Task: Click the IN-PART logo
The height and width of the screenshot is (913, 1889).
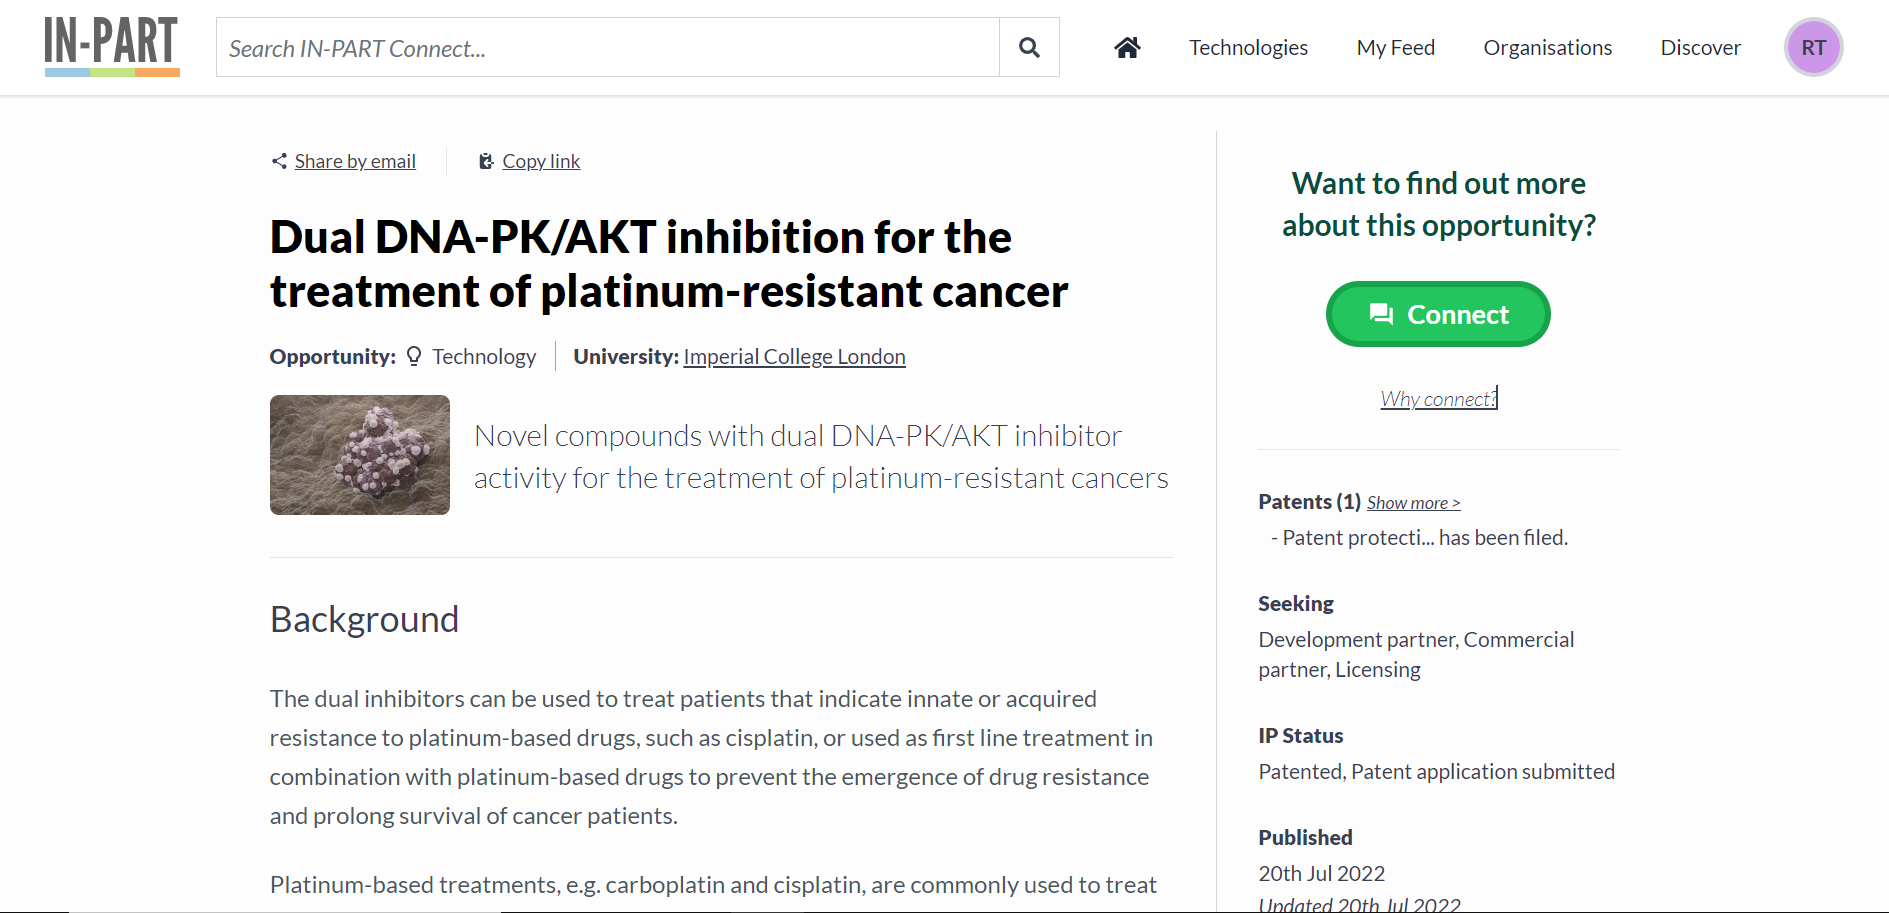Action: [x=112, y=46]
